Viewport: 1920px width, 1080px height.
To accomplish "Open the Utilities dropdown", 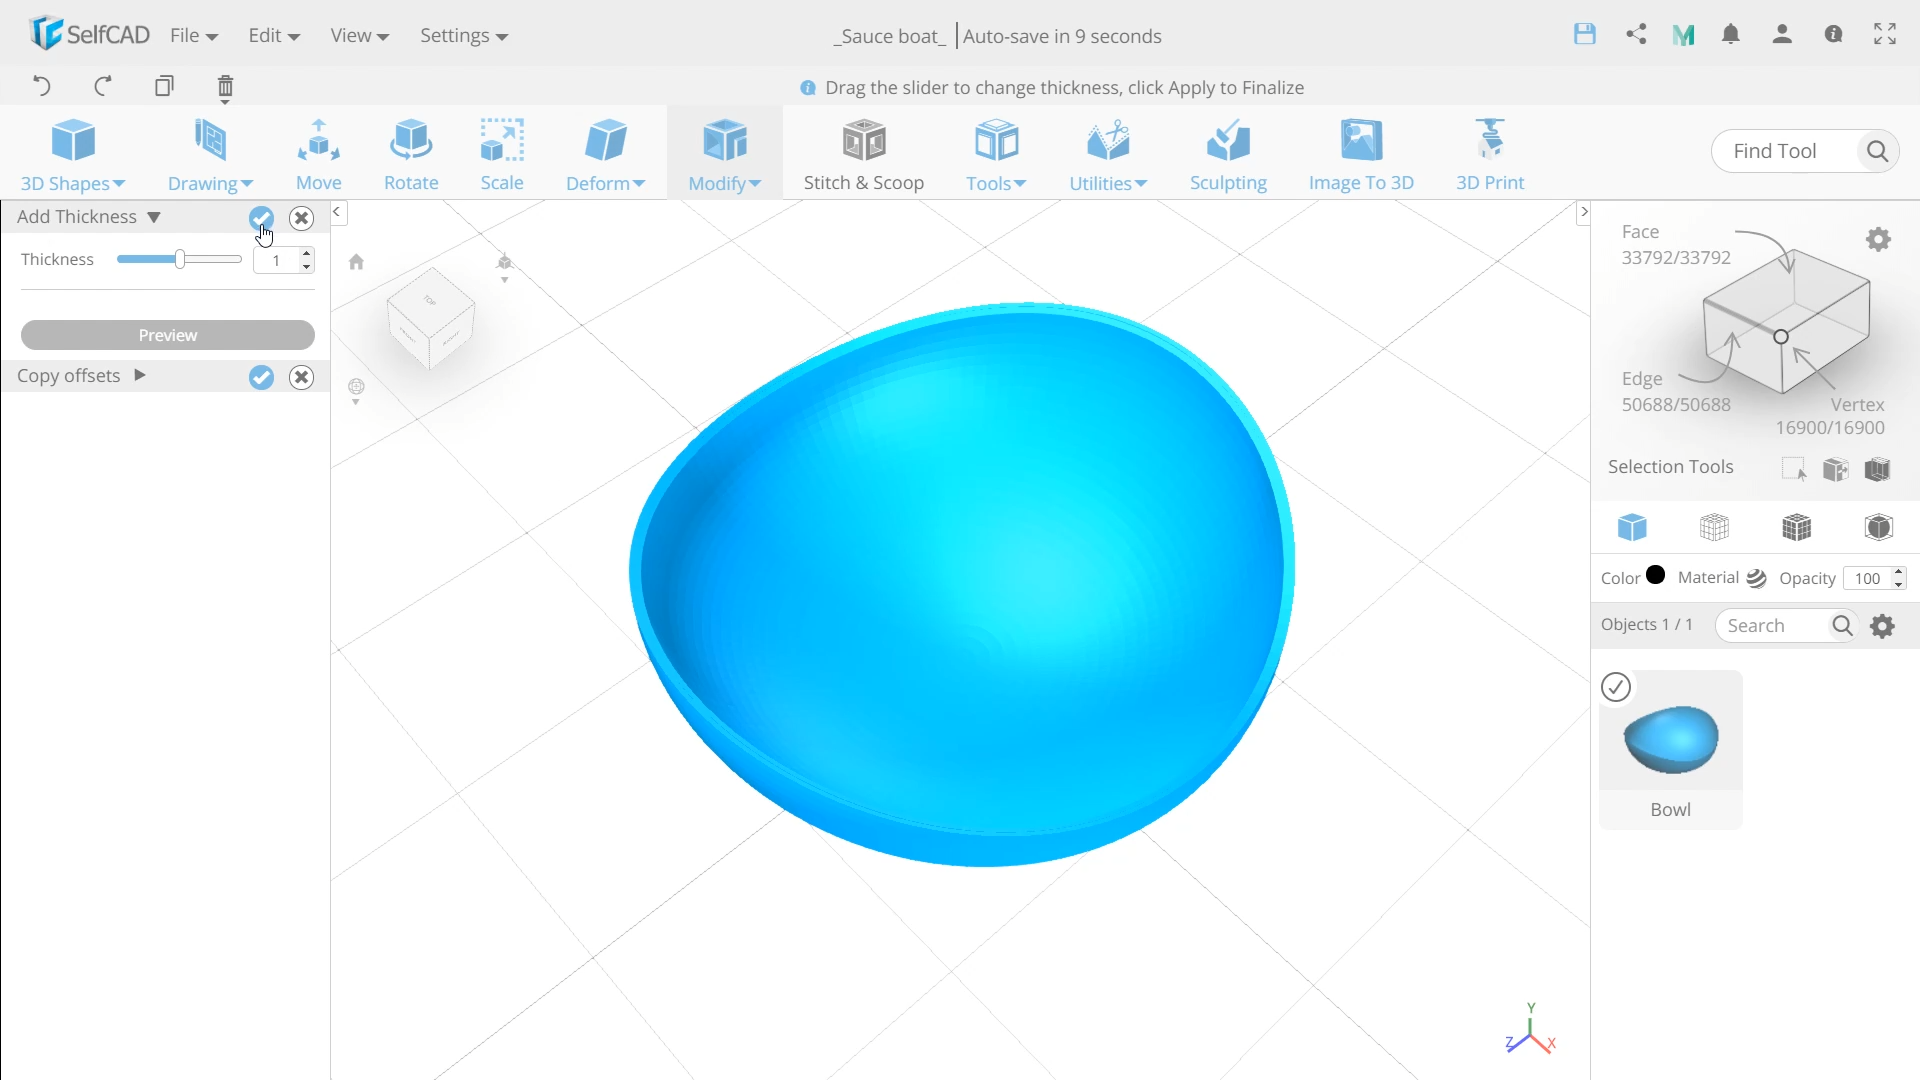I will tap(1108, 154).
